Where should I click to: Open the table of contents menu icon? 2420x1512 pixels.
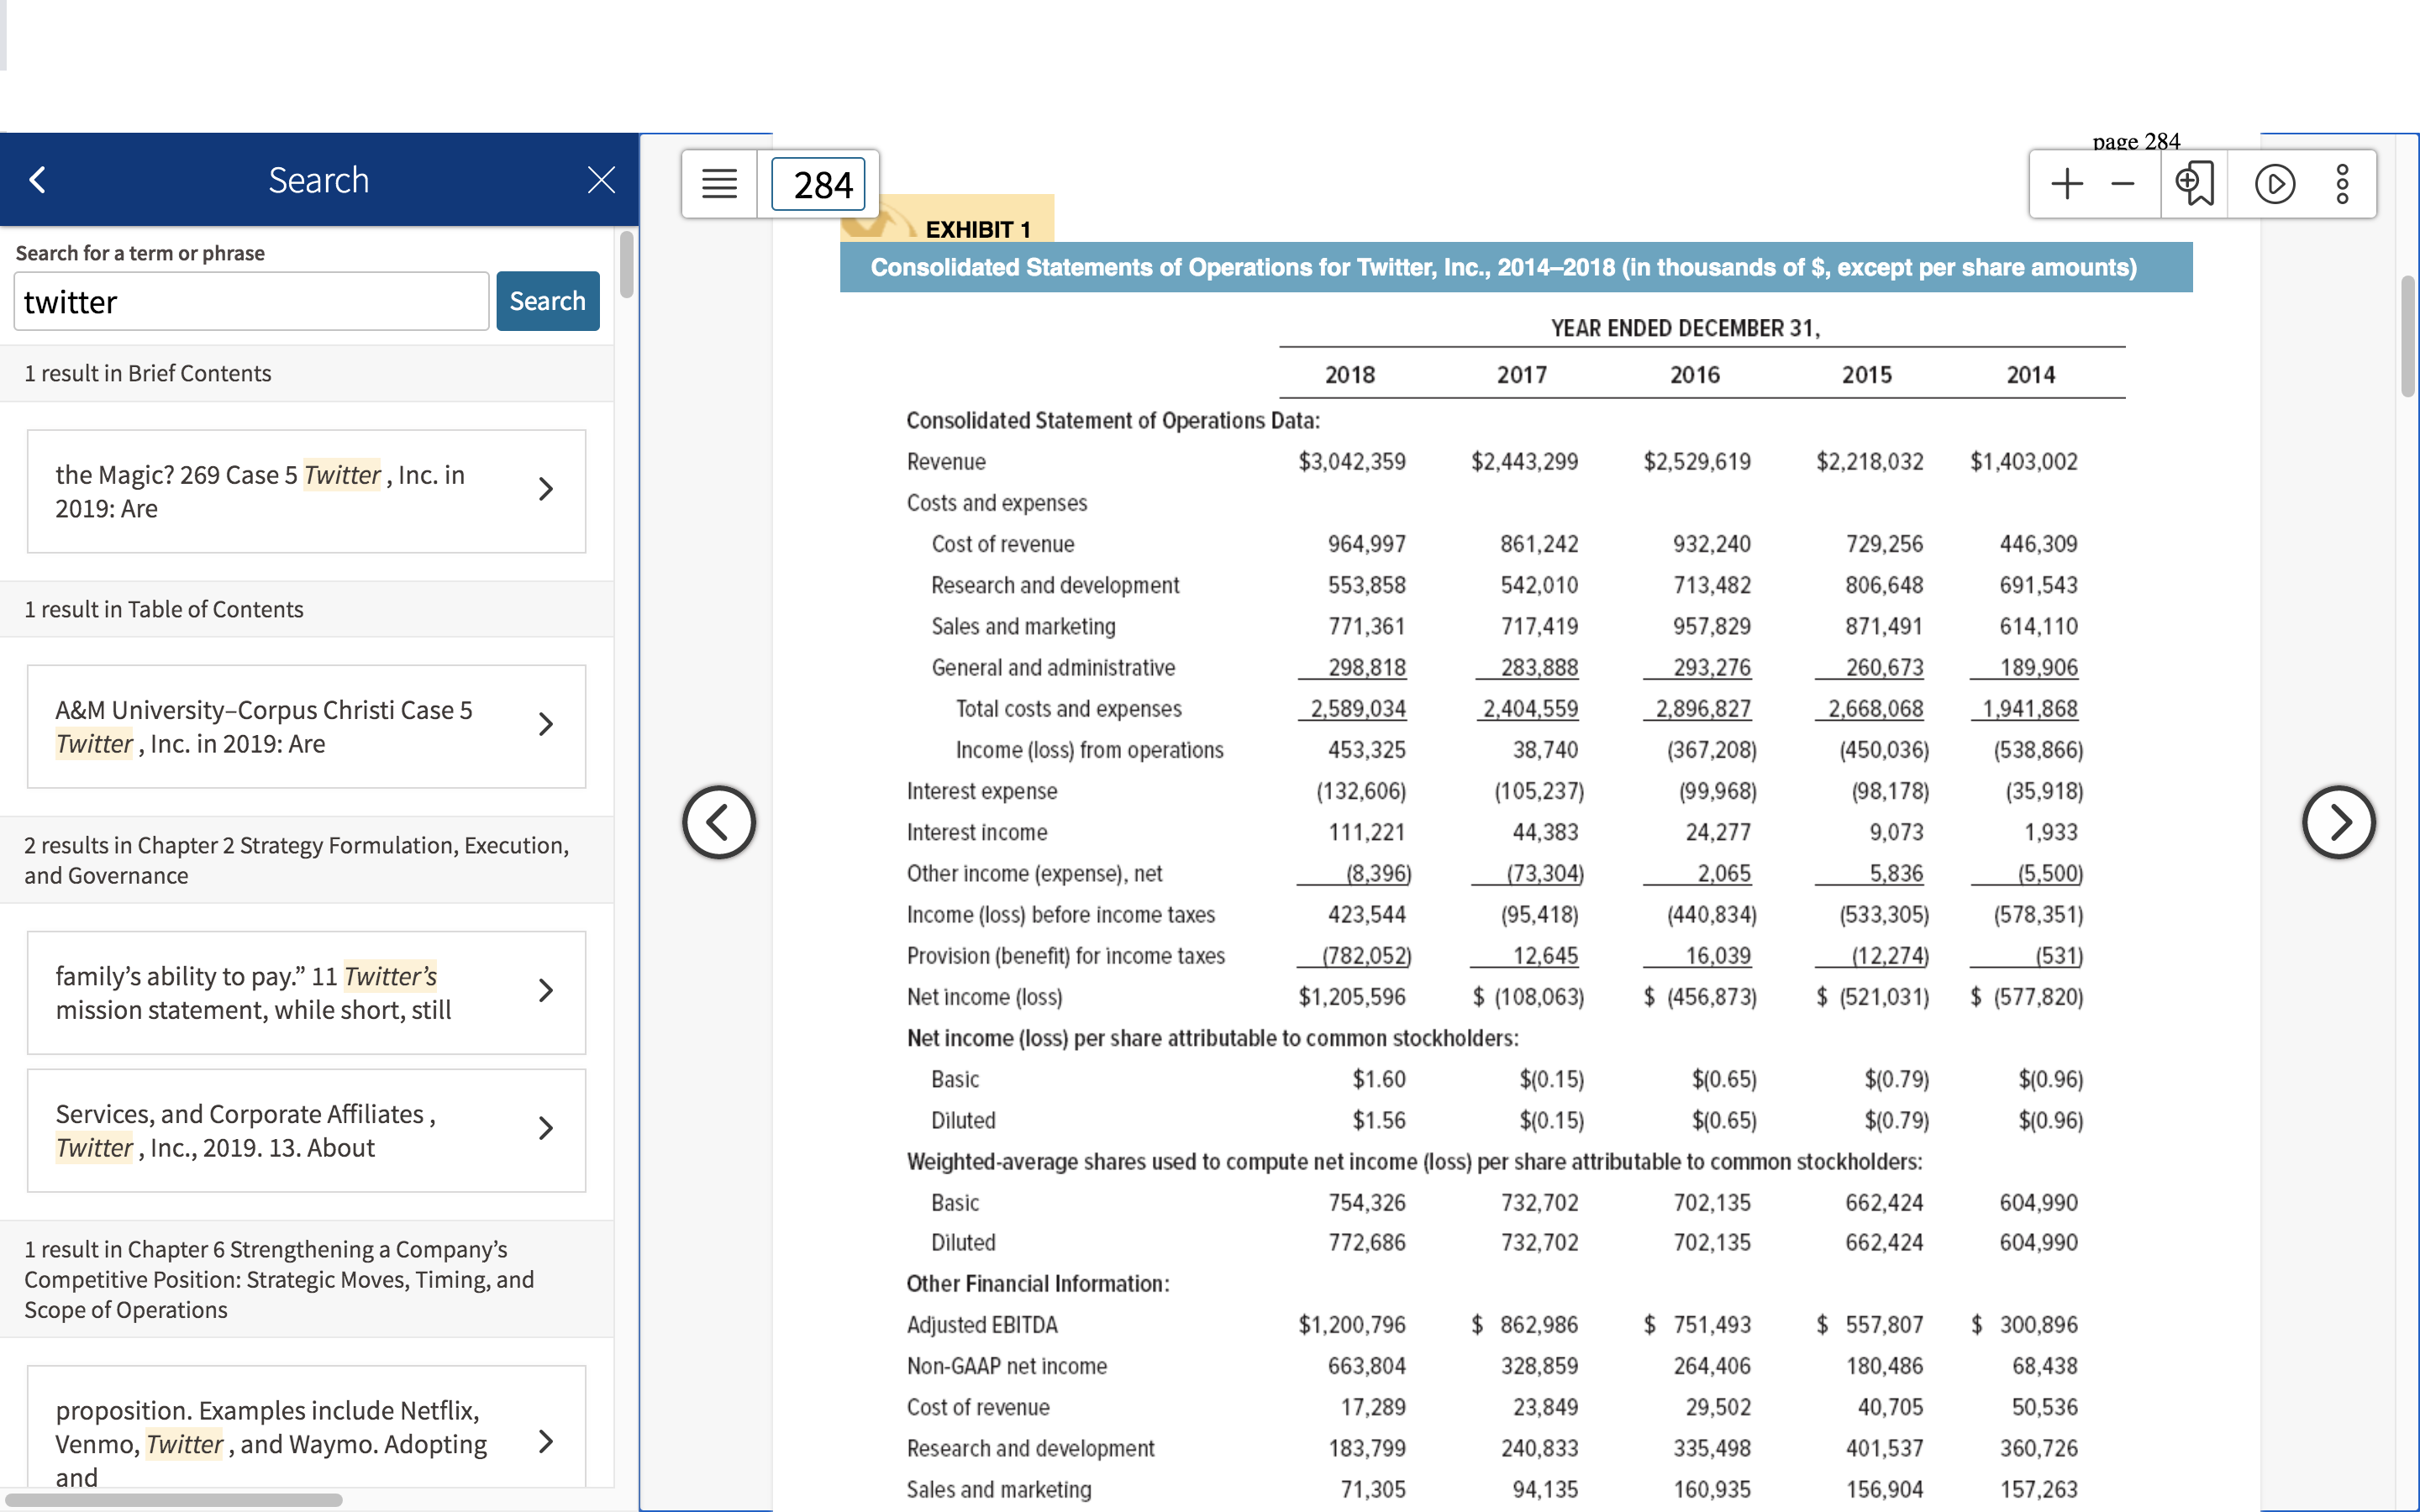719,184
